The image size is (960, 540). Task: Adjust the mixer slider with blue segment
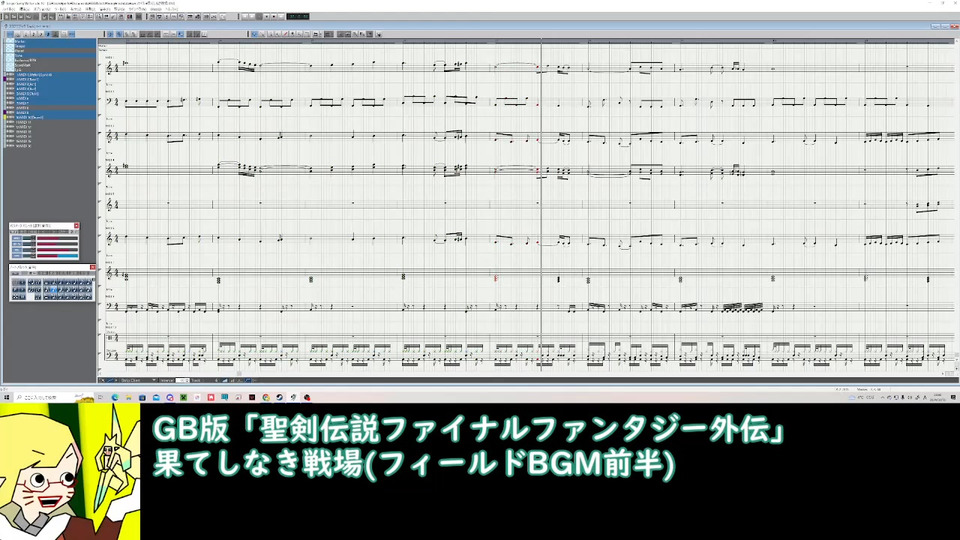click(x=58, y=256)
